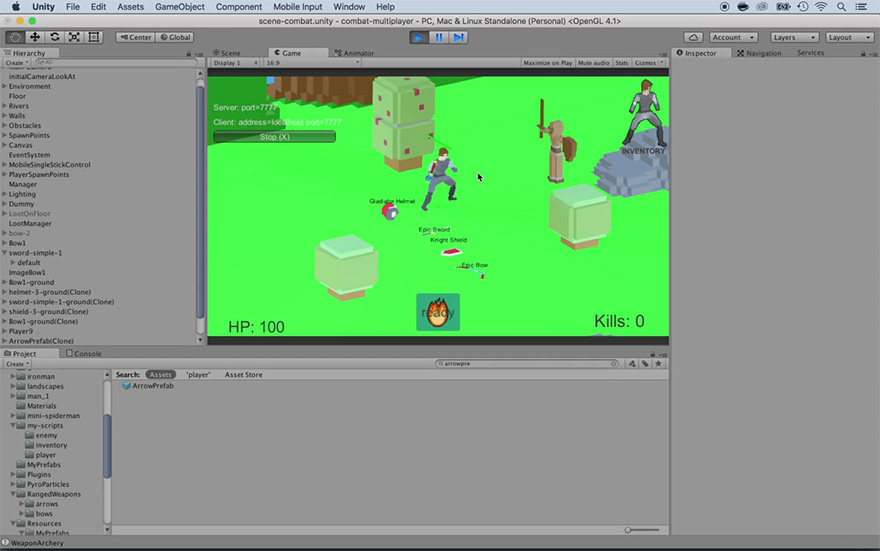Open the Assets menu
Image resolution: width=880 pixels, height=551 pixels.
(130, 7)
